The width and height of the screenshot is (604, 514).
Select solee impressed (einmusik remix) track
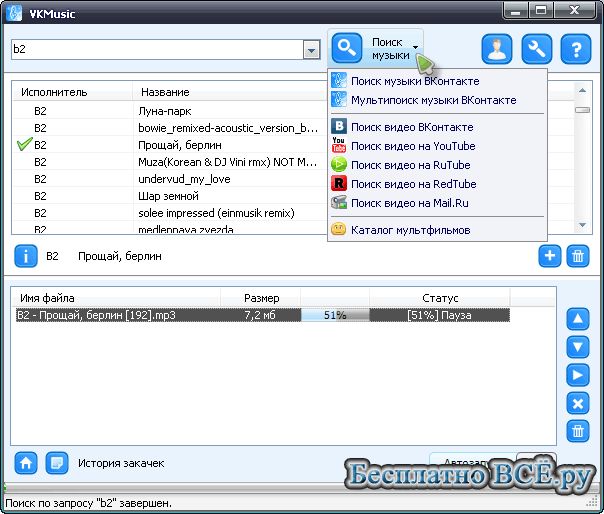click(x=170, y=213)
